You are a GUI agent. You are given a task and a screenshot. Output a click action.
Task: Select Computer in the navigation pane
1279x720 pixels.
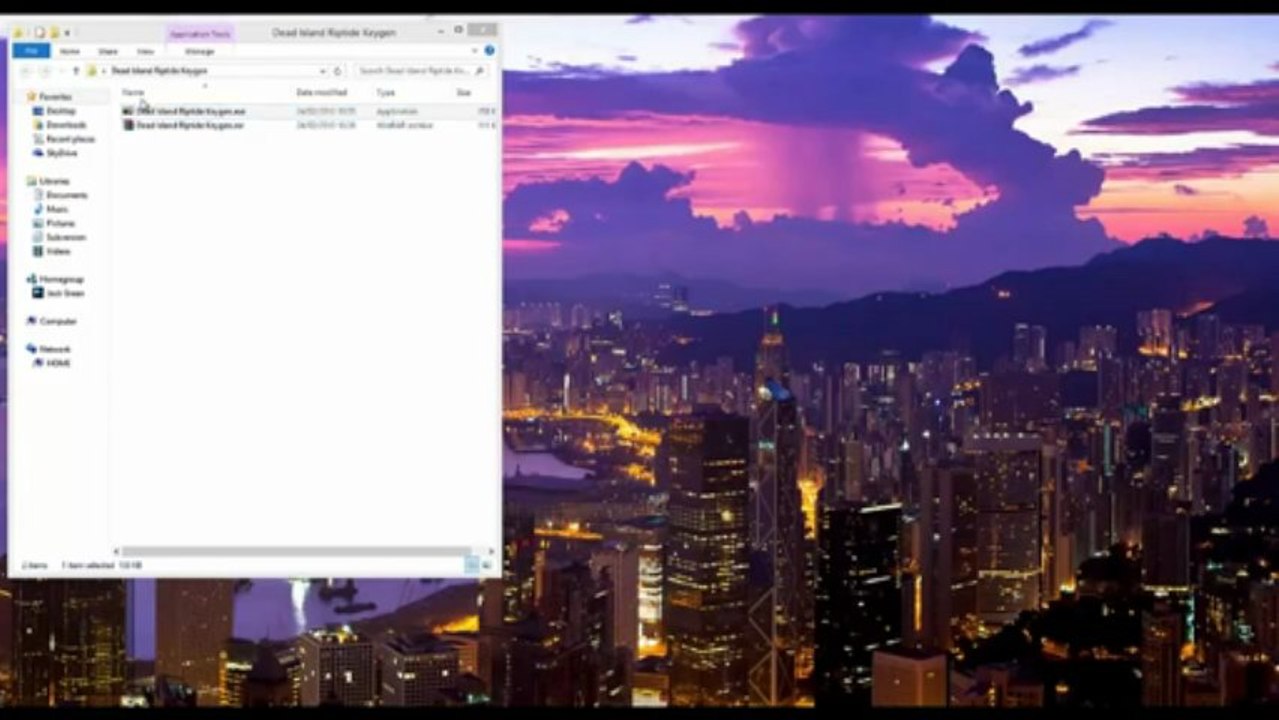click(x=58, y=321)
